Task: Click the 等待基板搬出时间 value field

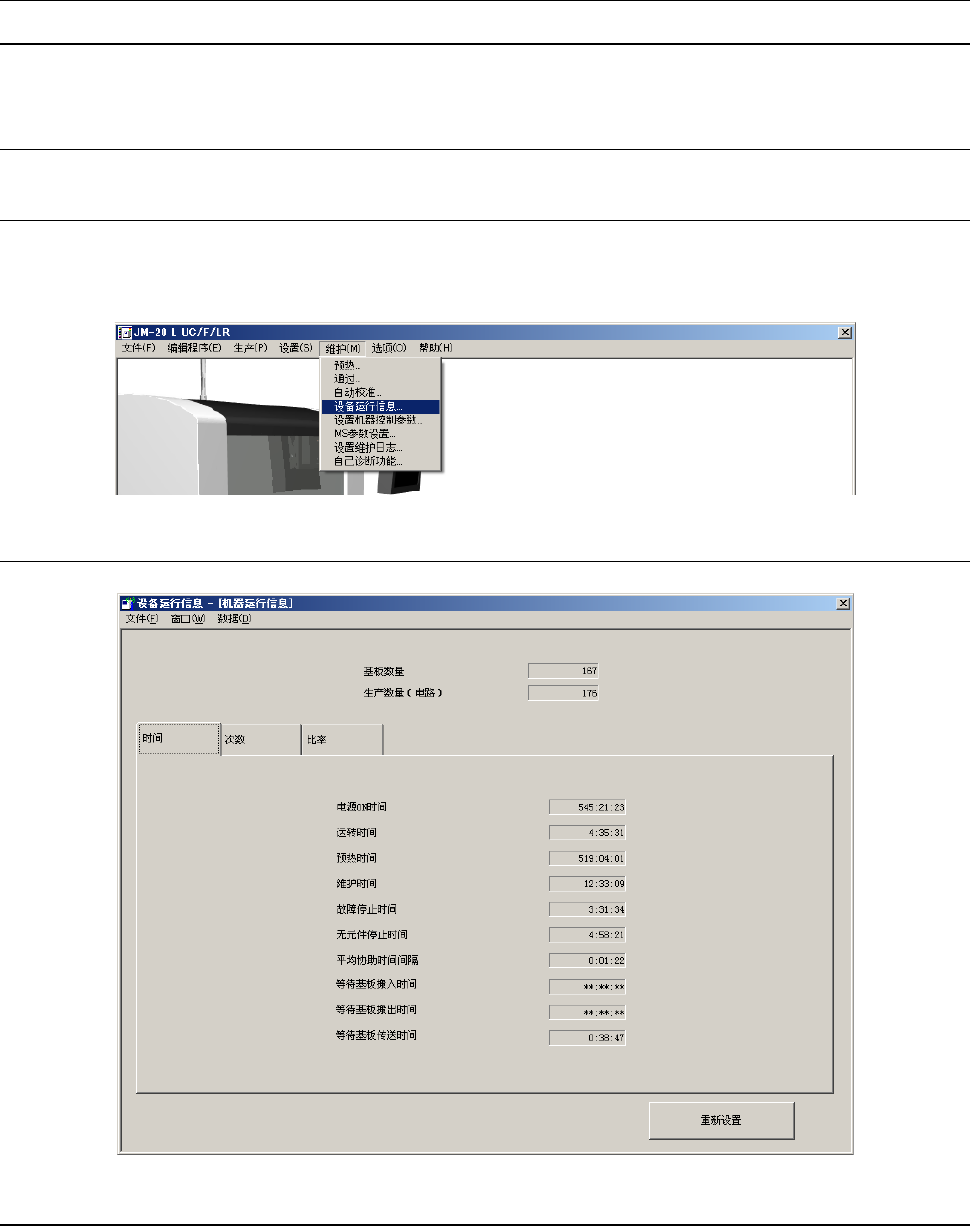Action: (587, 1012)
